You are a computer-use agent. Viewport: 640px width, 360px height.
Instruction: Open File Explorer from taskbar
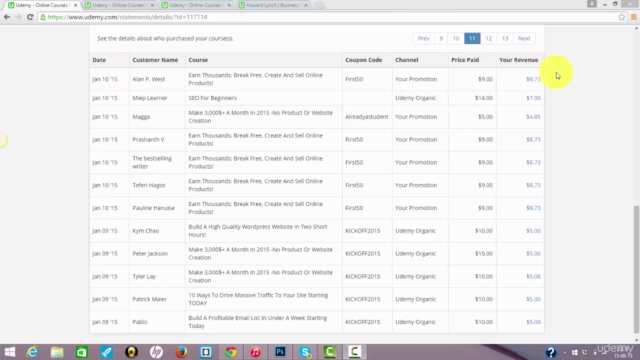57,352
